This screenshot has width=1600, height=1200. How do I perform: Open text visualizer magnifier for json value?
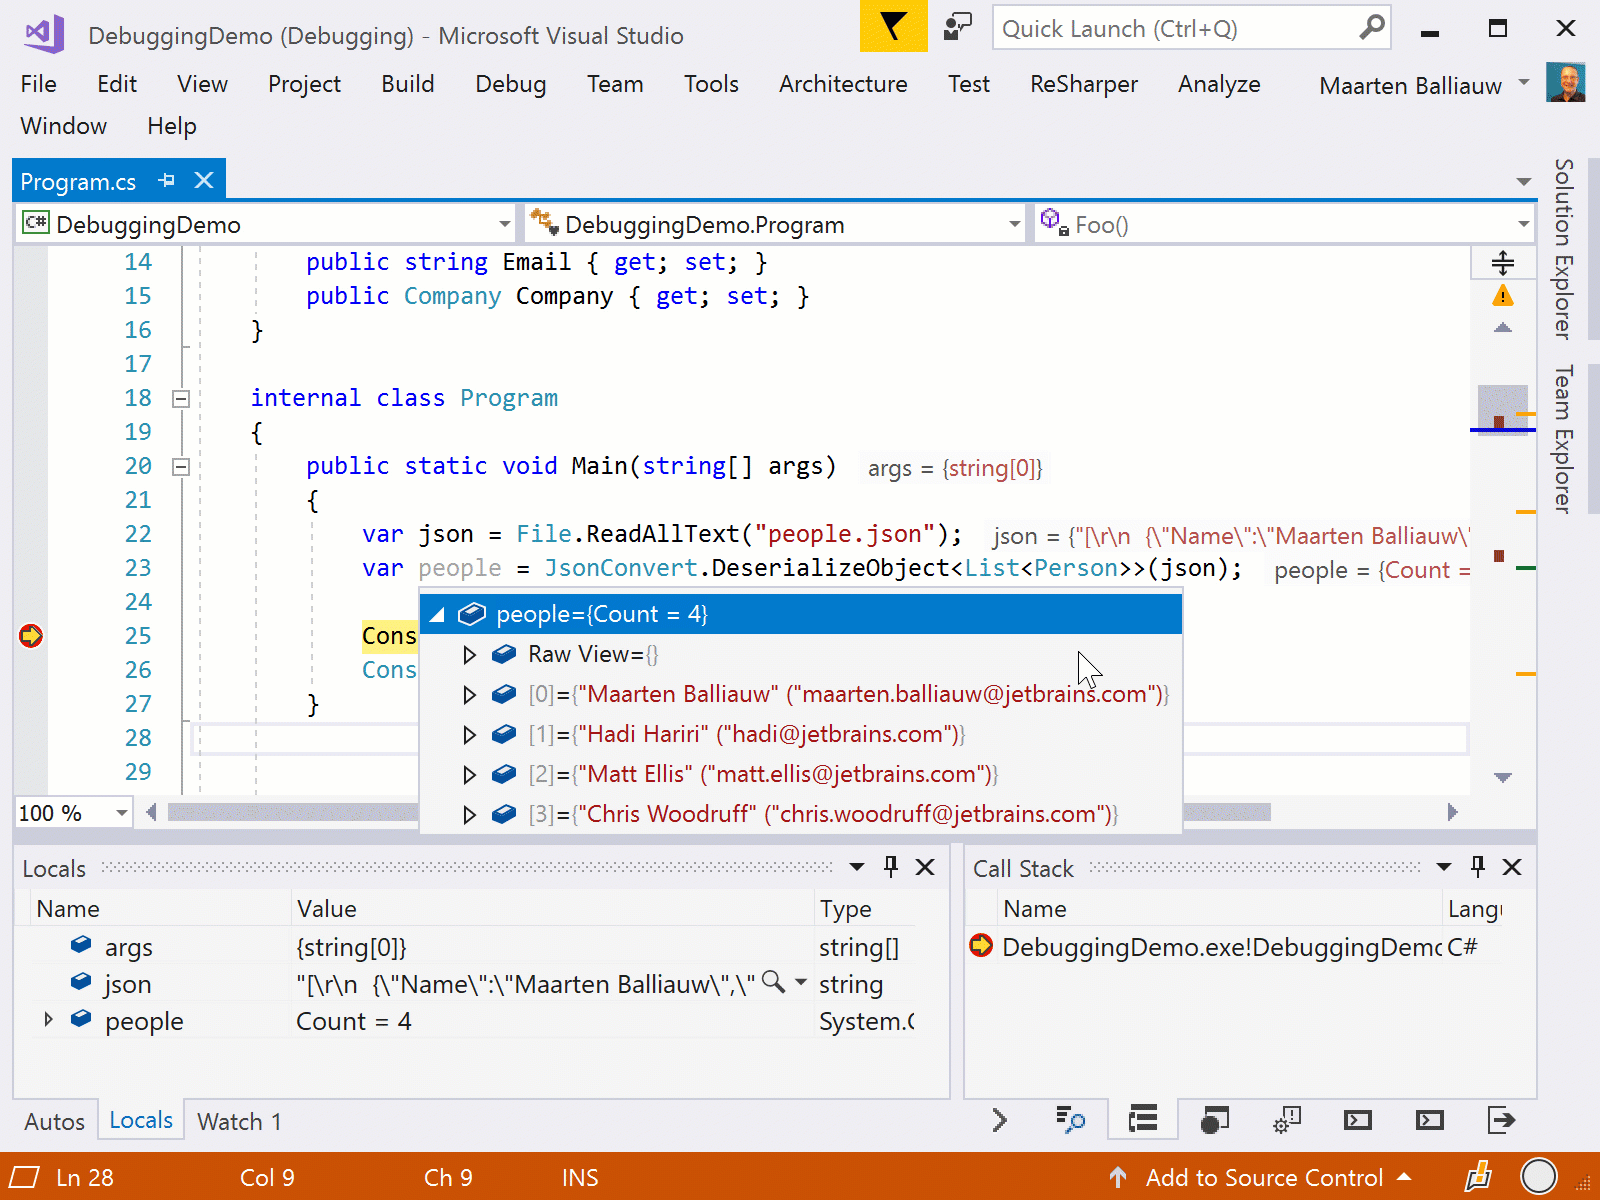[773, 982]
